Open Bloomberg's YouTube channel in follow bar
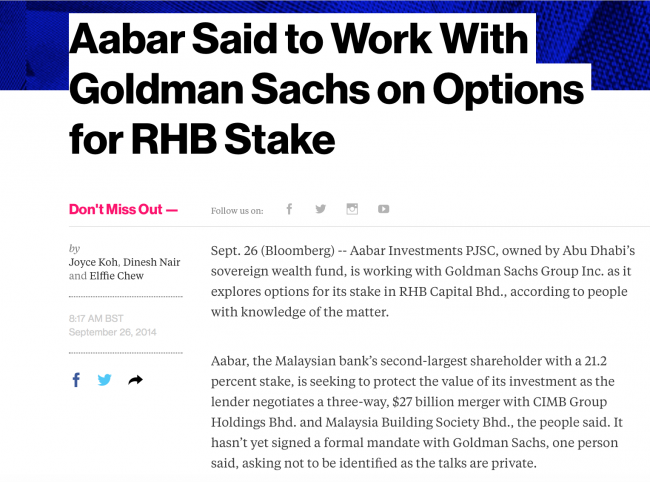This screenshot has height=482, width=650. tap(383, 209)
